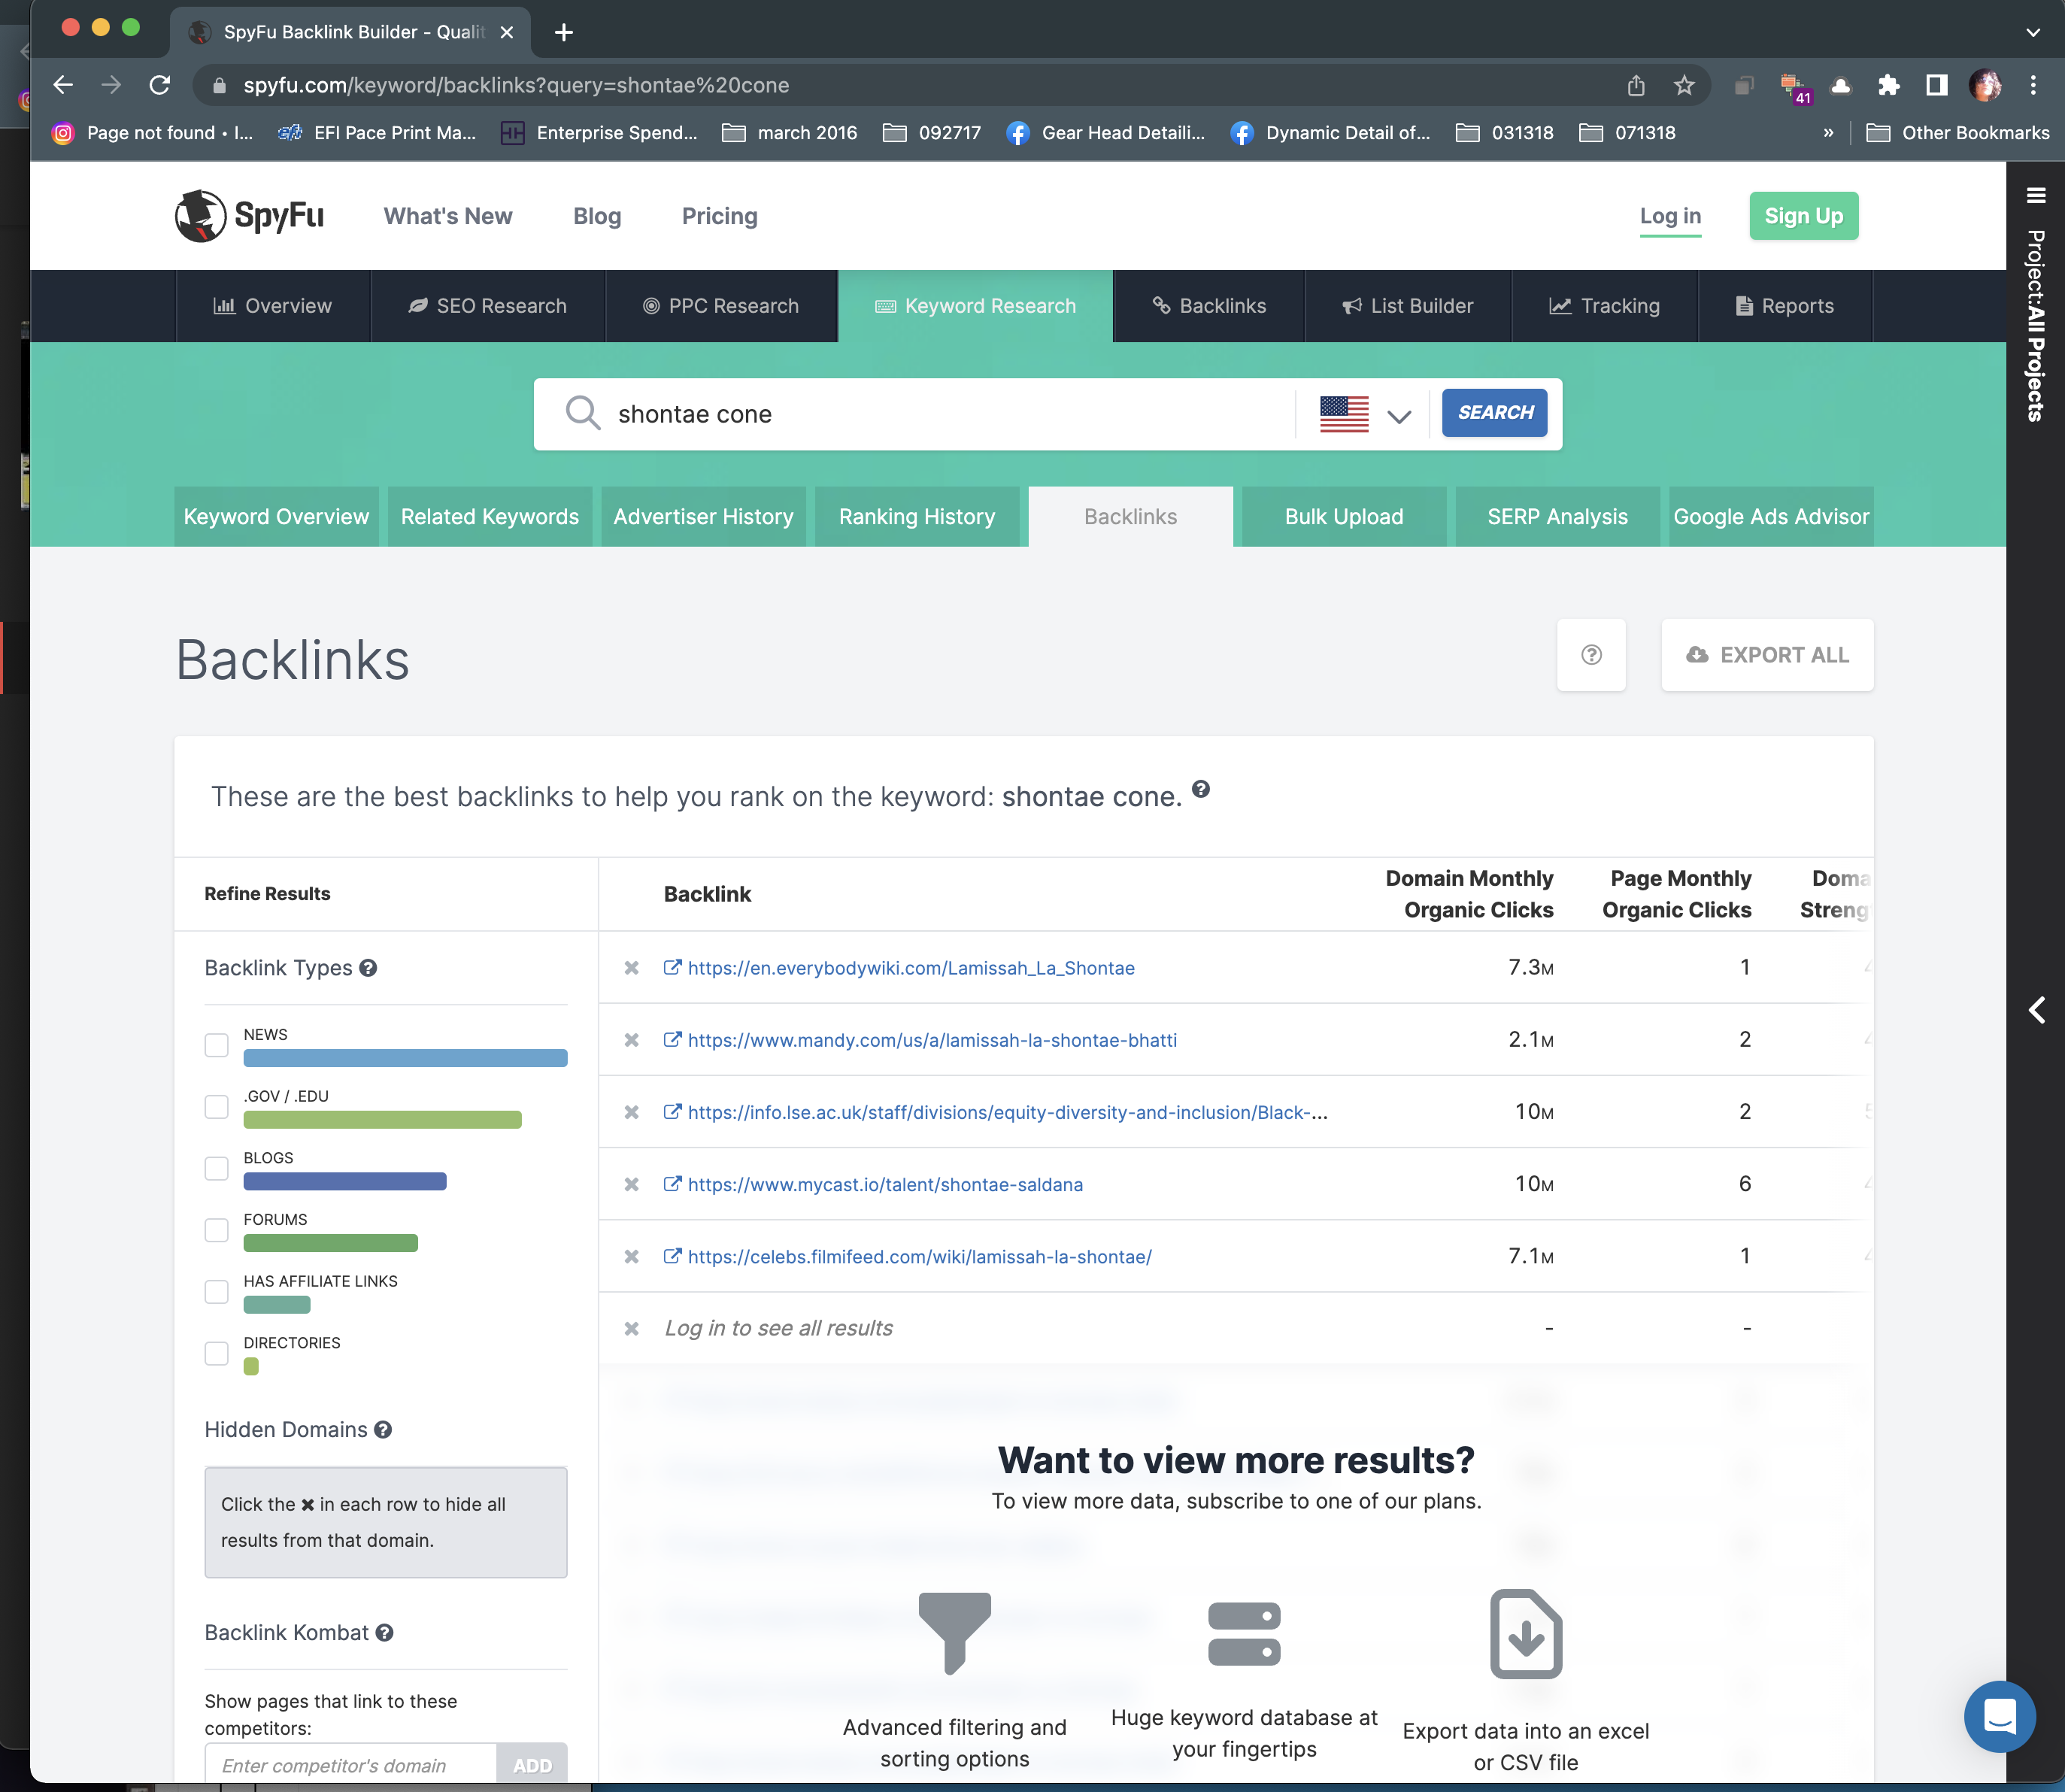Go to the Overview nav item
This screenshot has height=1792, width=2065.
point(273,306)
